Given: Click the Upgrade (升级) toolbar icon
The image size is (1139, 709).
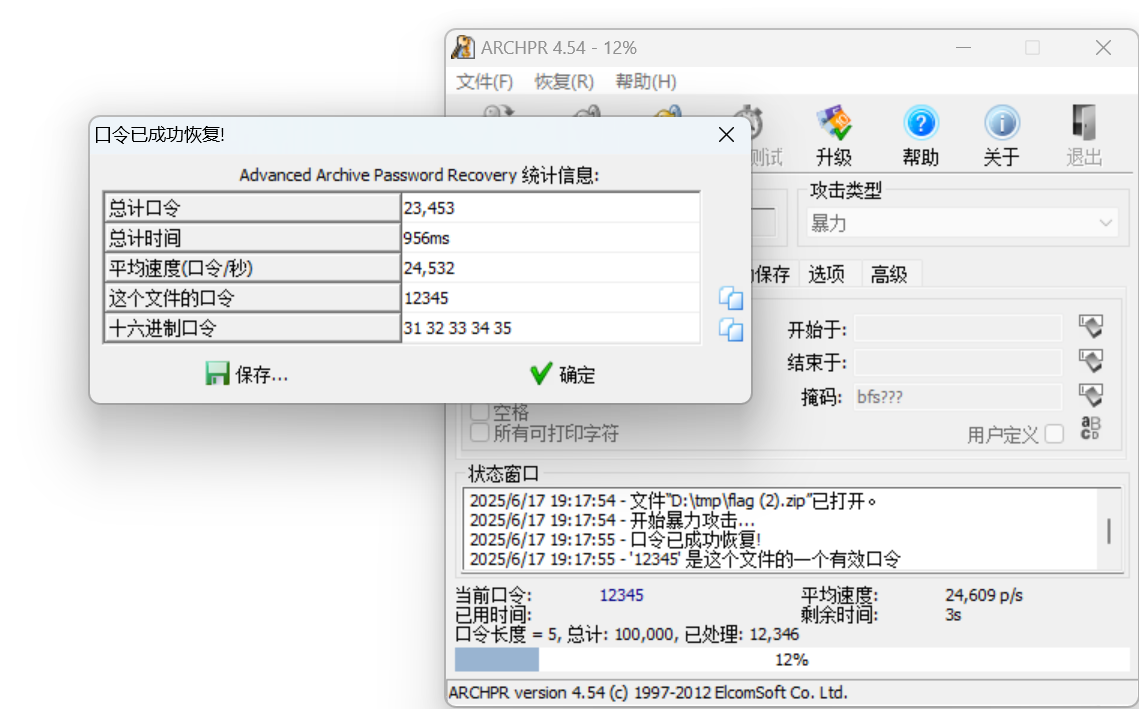Looking at the screenshot, I should [x=834, y=123].
